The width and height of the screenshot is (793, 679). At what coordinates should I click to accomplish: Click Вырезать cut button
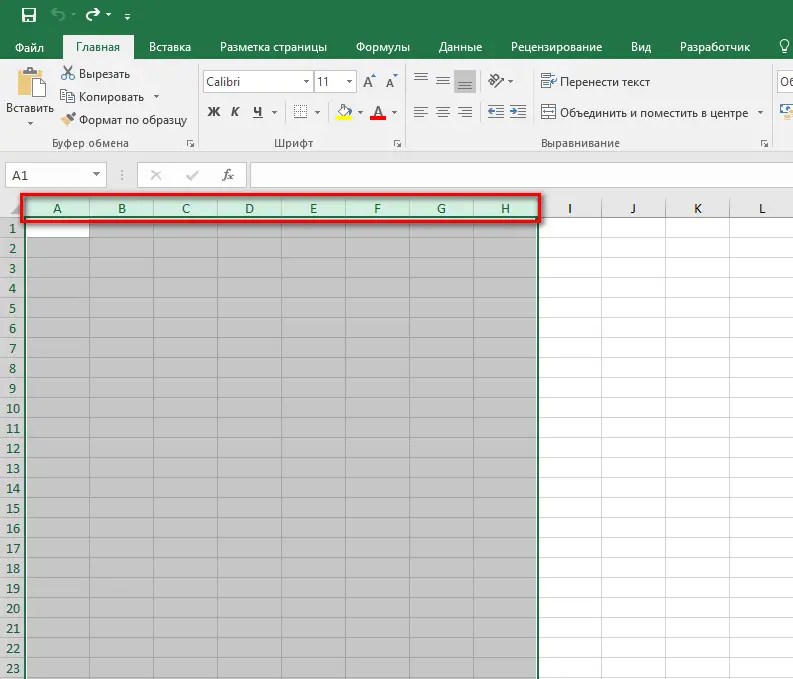tap(95, 74)
